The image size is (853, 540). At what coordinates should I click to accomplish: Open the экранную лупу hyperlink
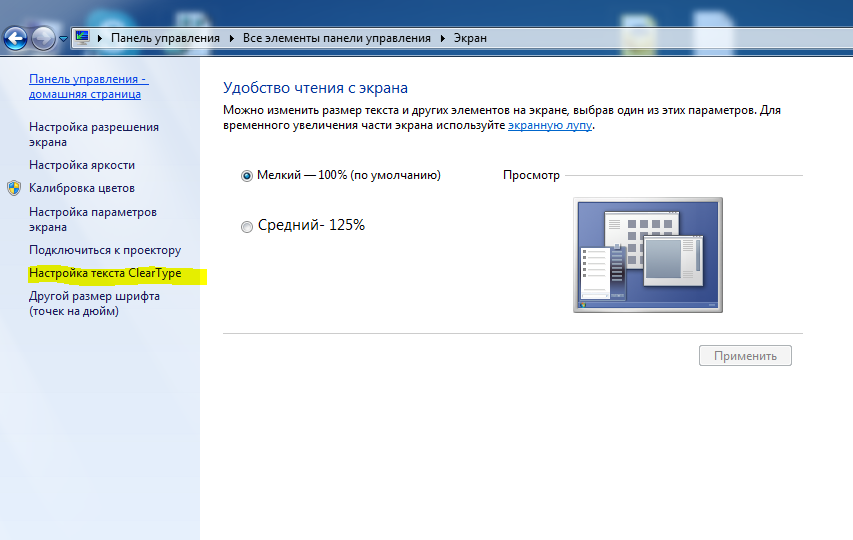pos(549,125)
